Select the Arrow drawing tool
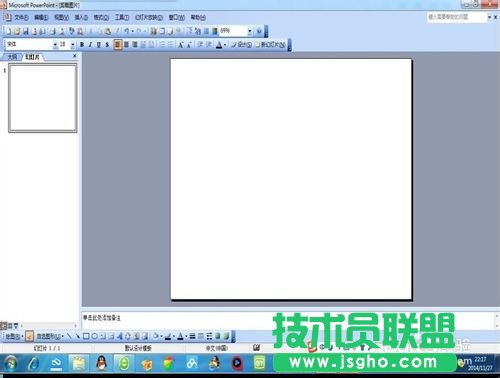The image size is (500, 378). 77,336
